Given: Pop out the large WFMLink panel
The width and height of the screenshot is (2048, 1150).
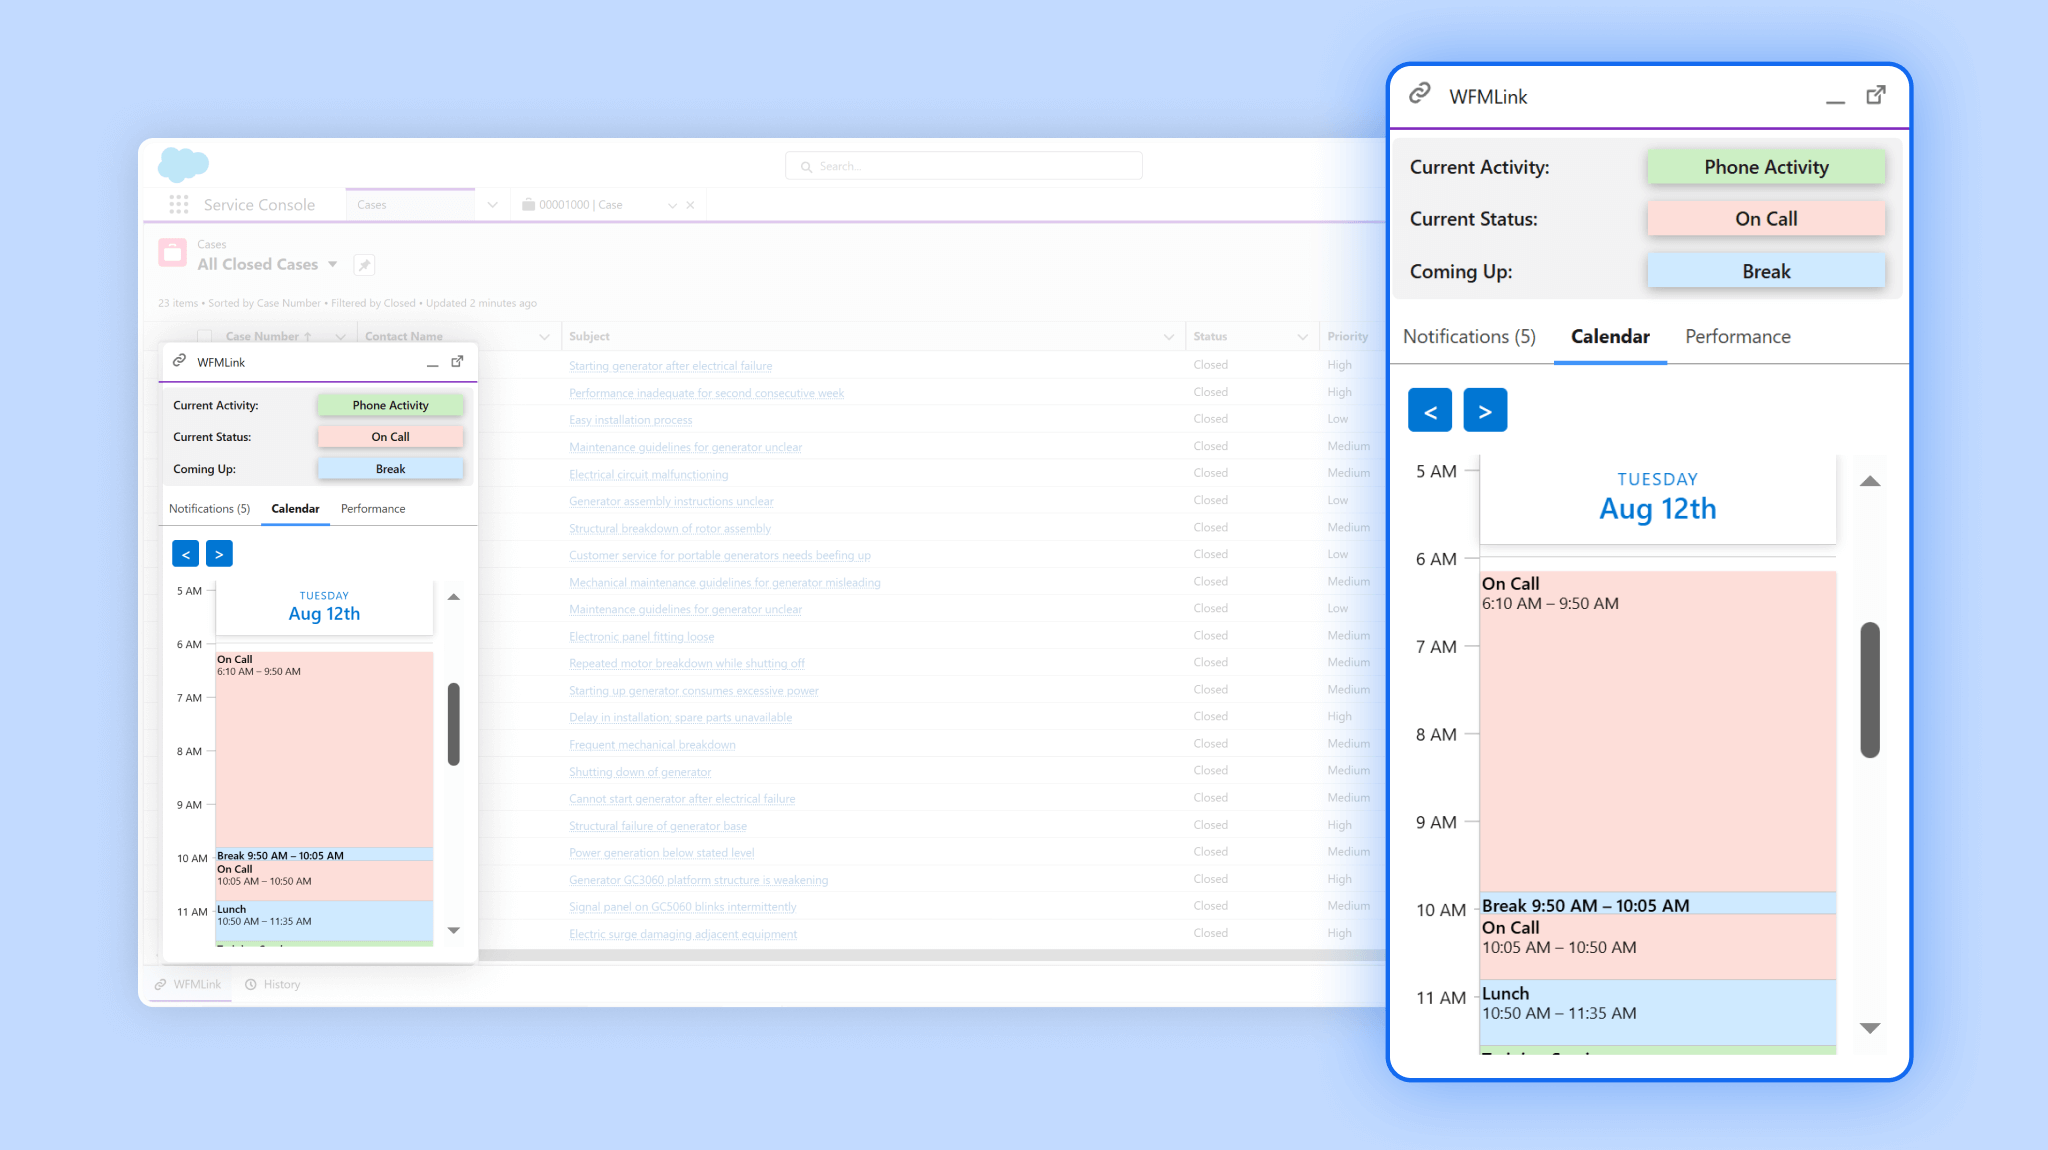Looking at the screenshot, I should click(1876, 96).
